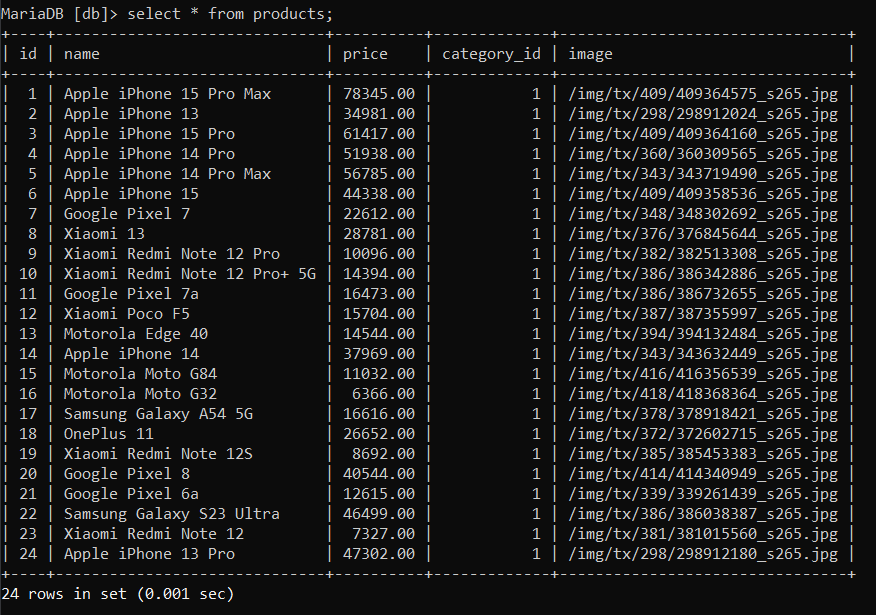Click price 14544.00
The image size is (876, 615).
(x=379, y=334)
